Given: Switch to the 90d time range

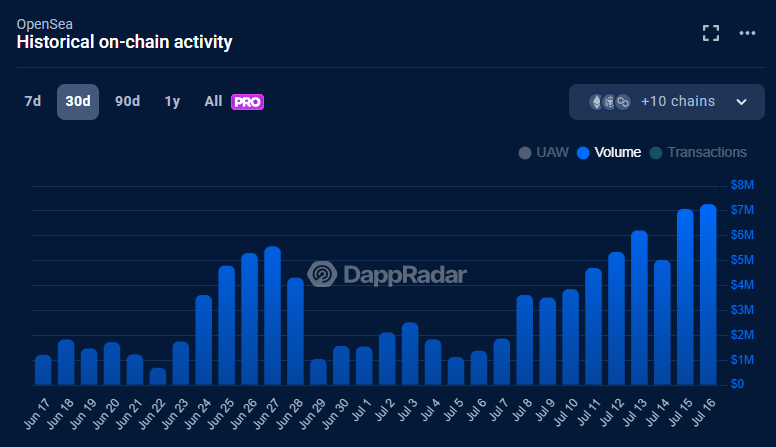Looking at the screenshot, I should coord(128,101).
